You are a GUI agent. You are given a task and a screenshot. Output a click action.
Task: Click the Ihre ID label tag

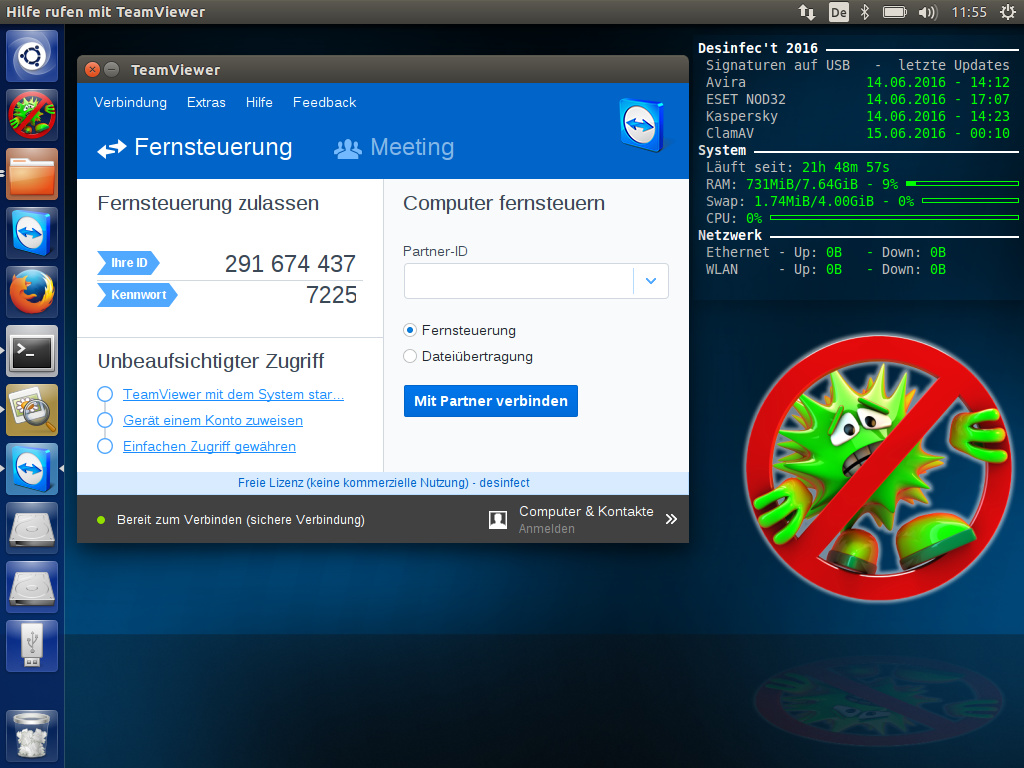coord(128,263)
